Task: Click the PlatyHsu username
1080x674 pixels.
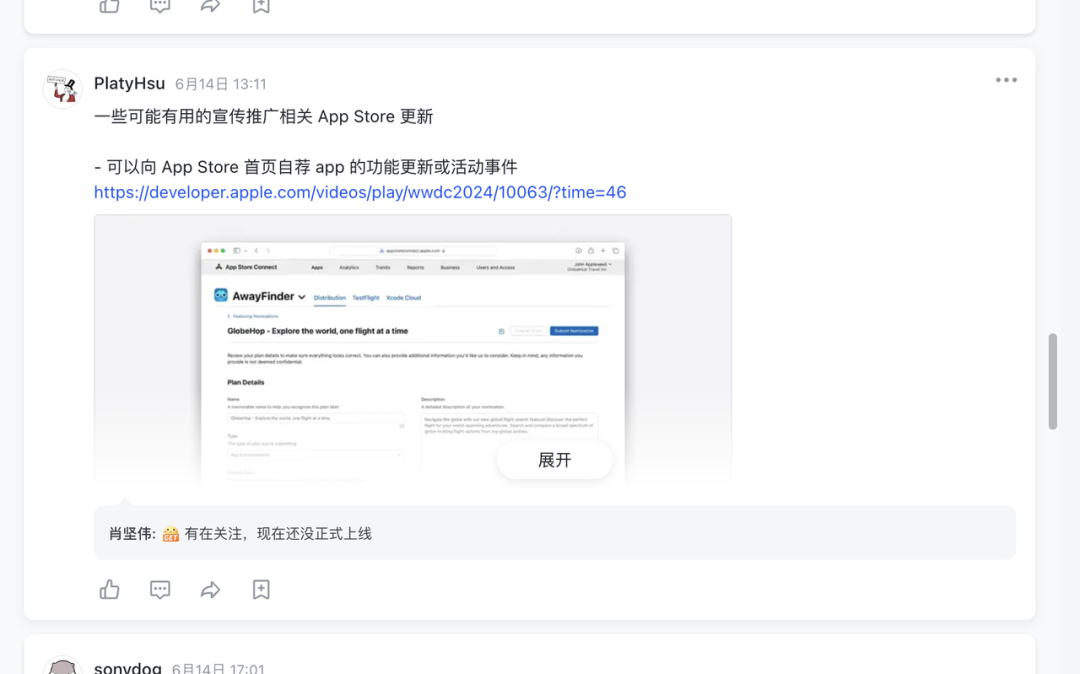Action: click(x=129, y=83)
